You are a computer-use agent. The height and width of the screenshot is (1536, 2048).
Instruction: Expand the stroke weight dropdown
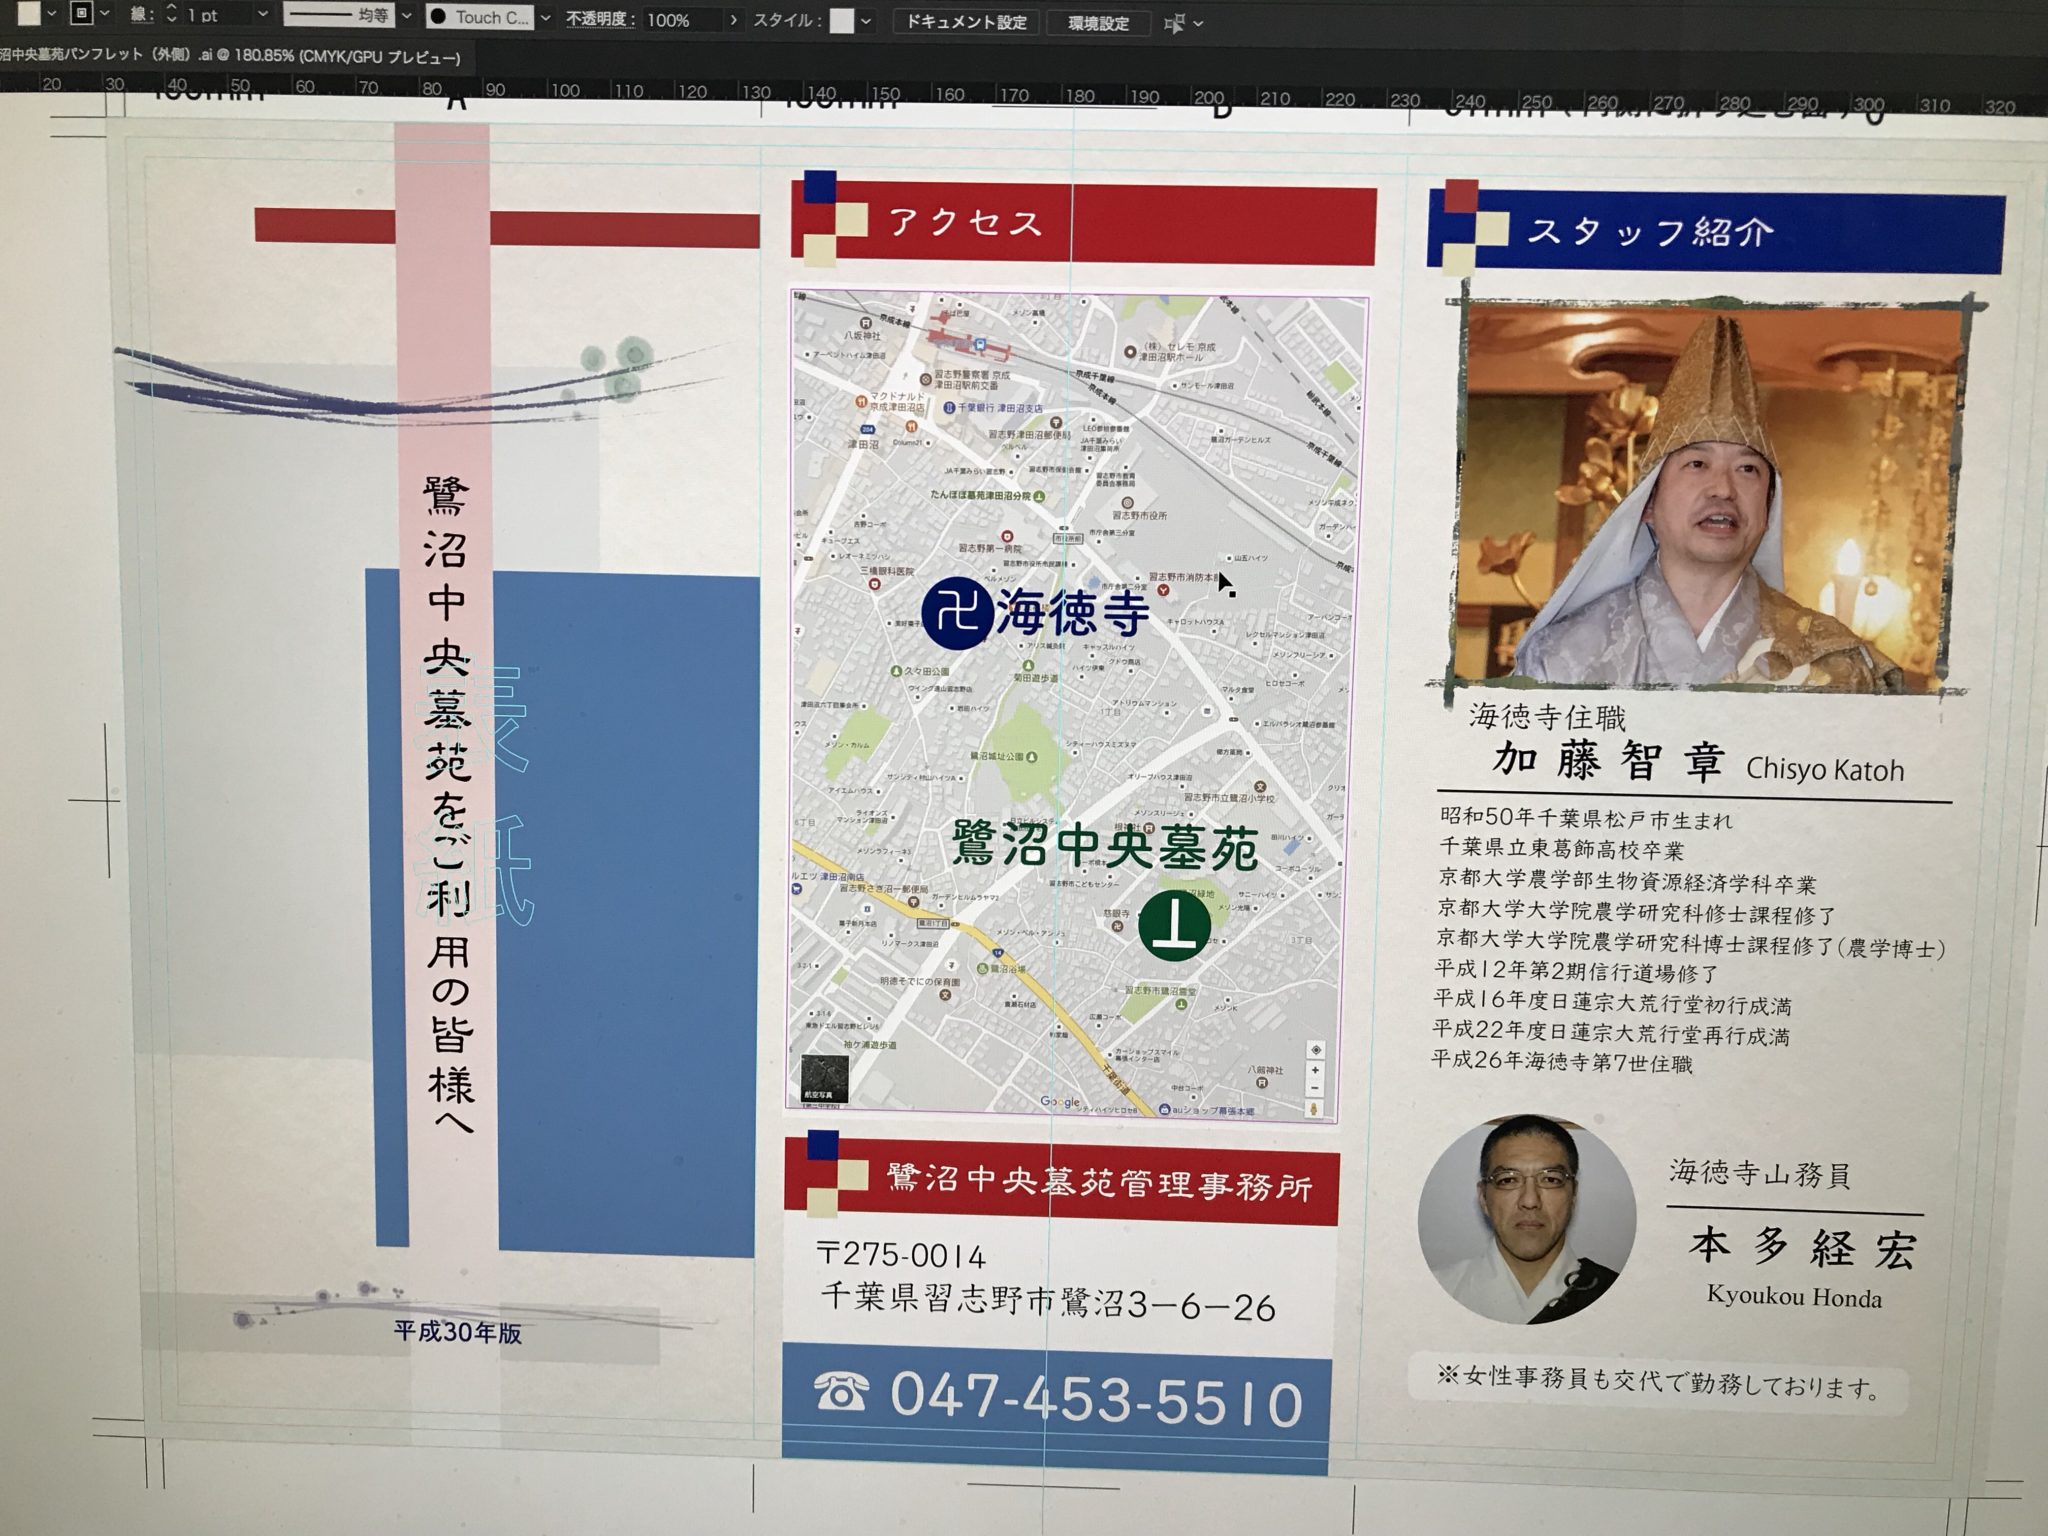[263, 15]
